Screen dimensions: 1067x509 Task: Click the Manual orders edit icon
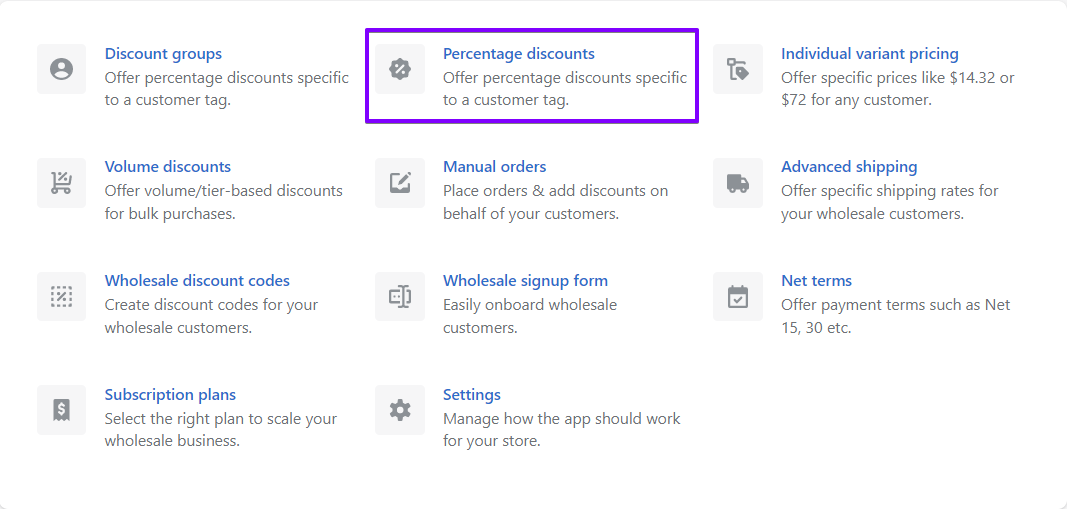point(399,182)
